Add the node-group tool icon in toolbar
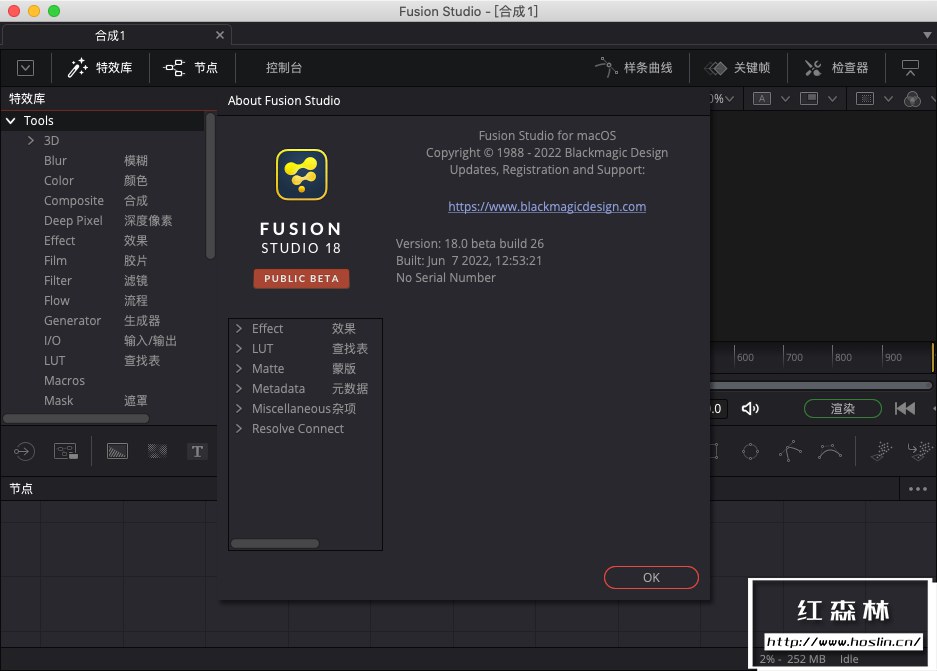This screenshot has width=937, height=671. (66, 451)
